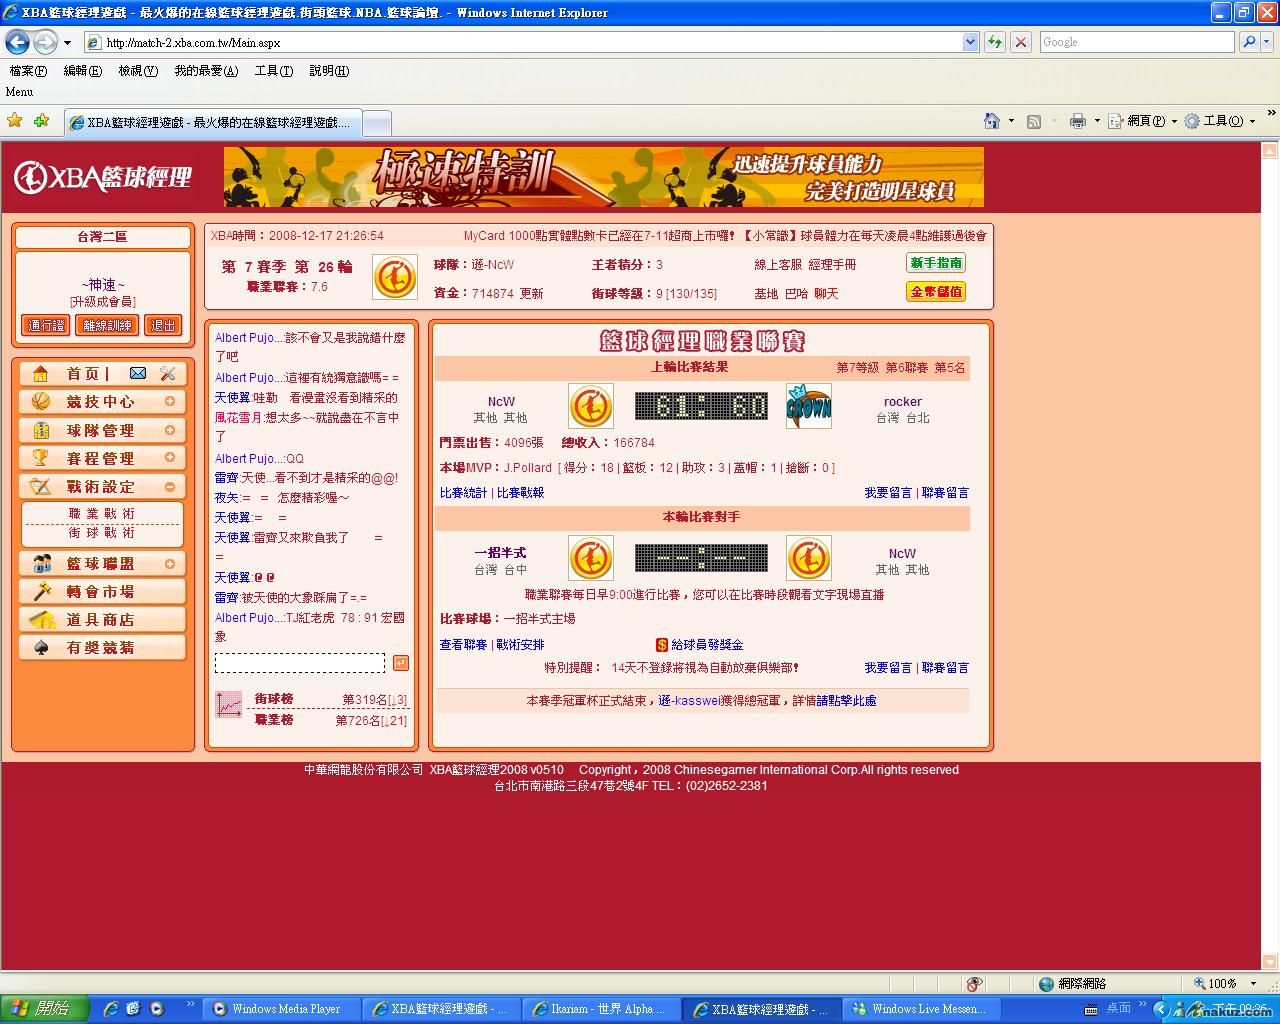Click the Google search box

[x=1137, y=42]
